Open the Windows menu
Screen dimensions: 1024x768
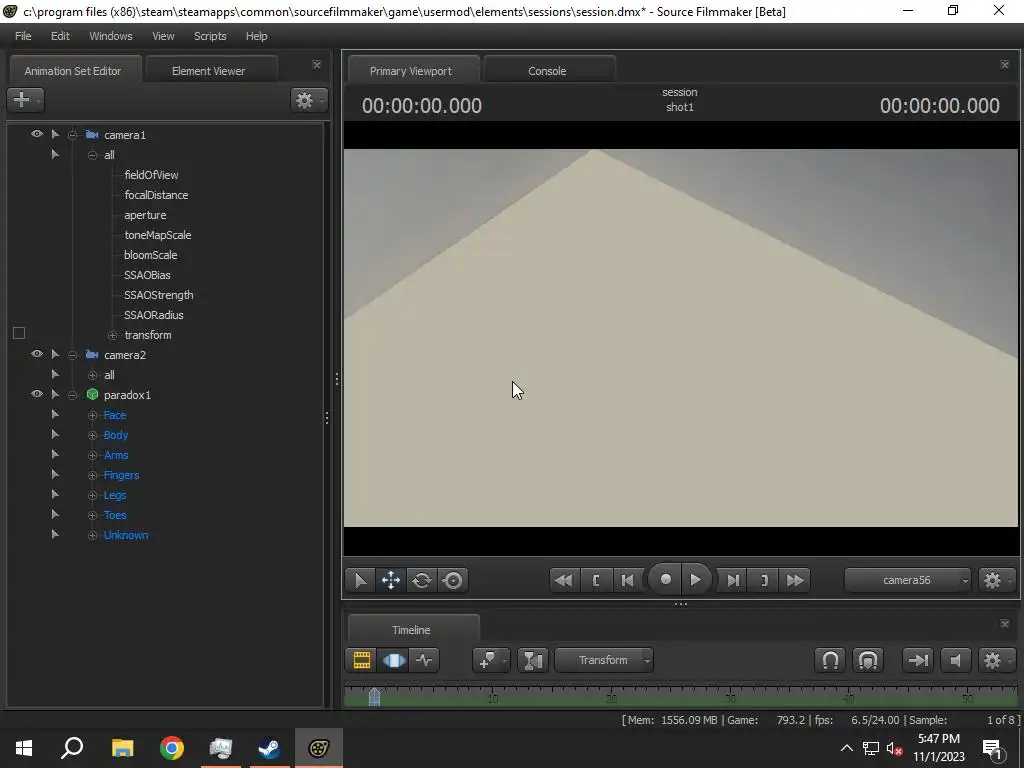(x=110, y=36)
